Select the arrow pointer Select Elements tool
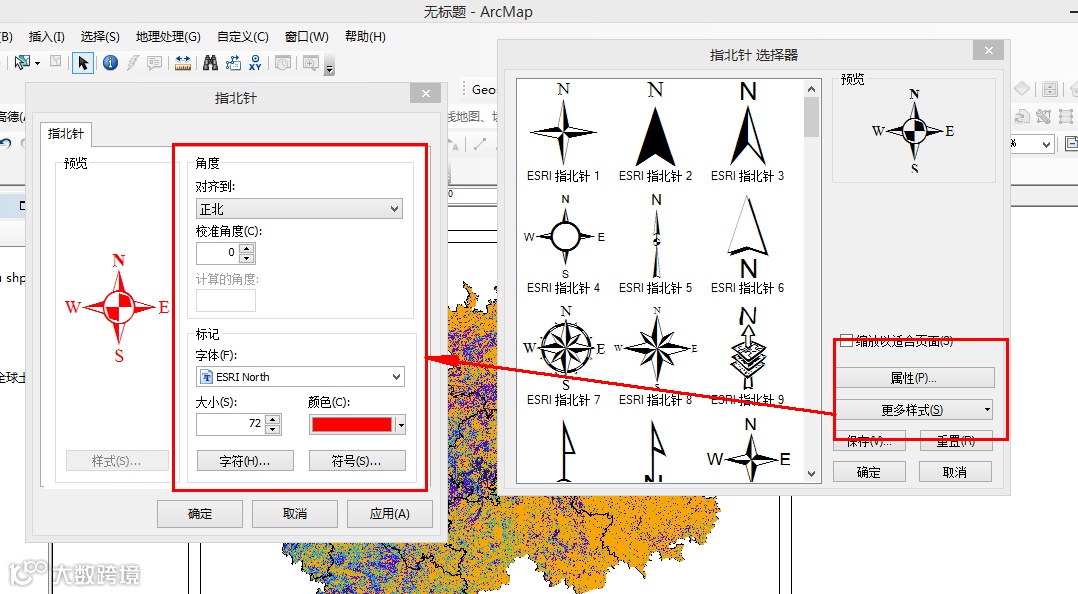The image size is (1078, 594). pyautogui.click(x=82, y=63)
